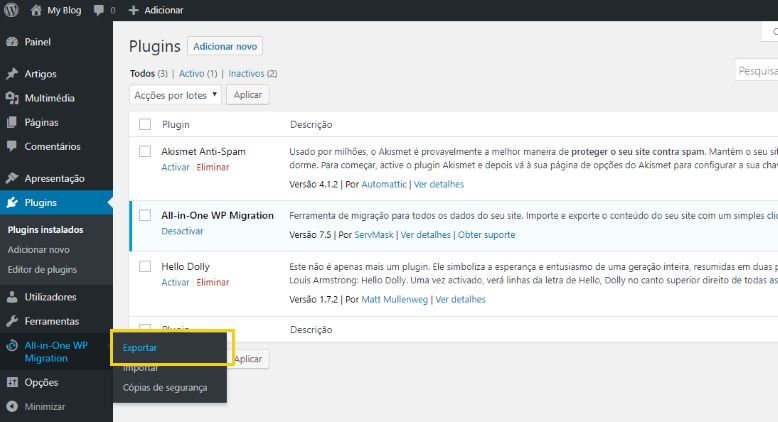
Task: Open the comments bubble icon in admin bar
Action: pyautogui.click(x=99, y=10)
